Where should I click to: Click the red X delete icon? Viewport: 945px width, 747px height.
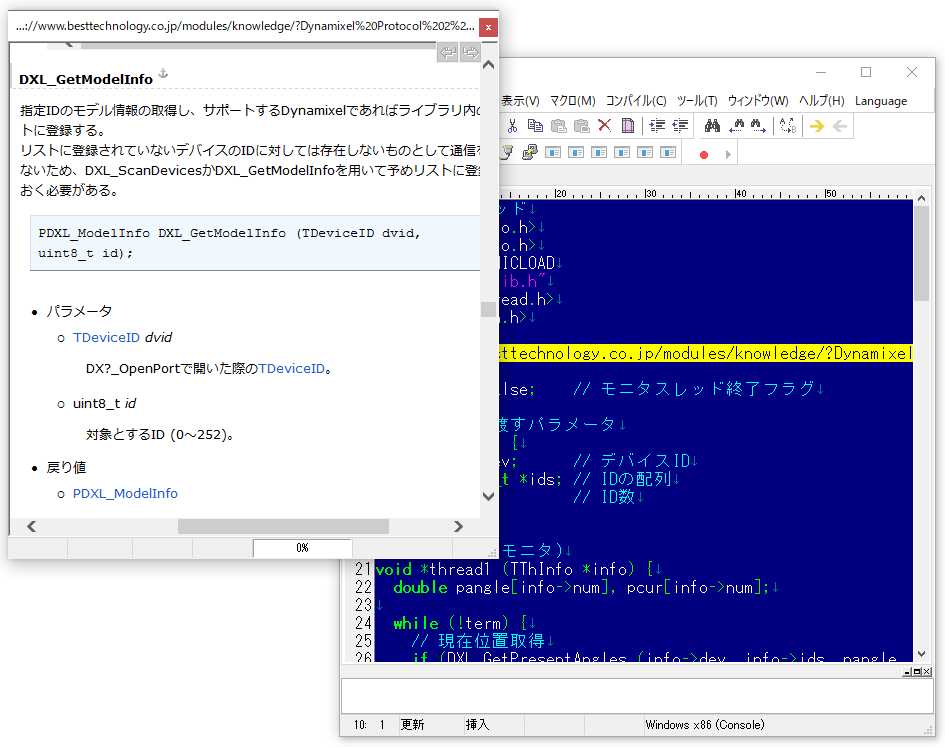[x=604, y=126]
